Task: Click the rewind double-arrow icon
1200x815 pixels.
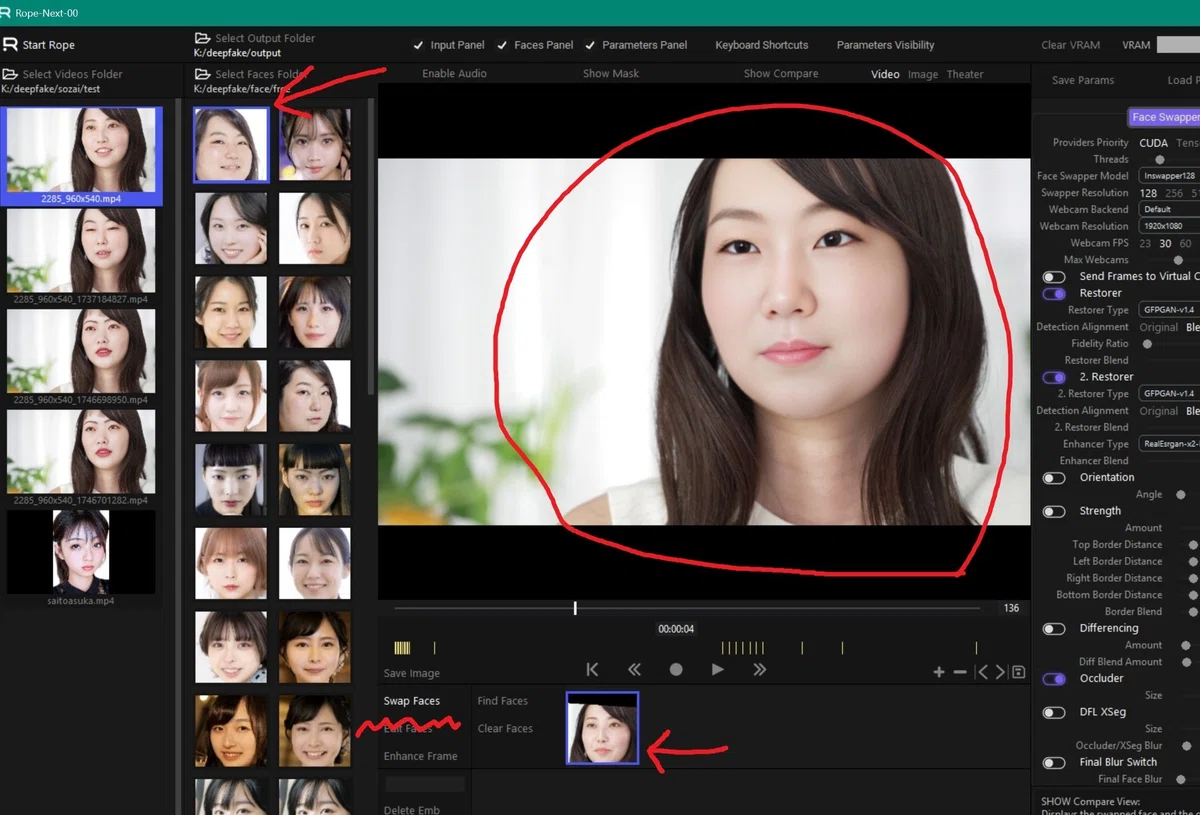Action: click(634, 670)
